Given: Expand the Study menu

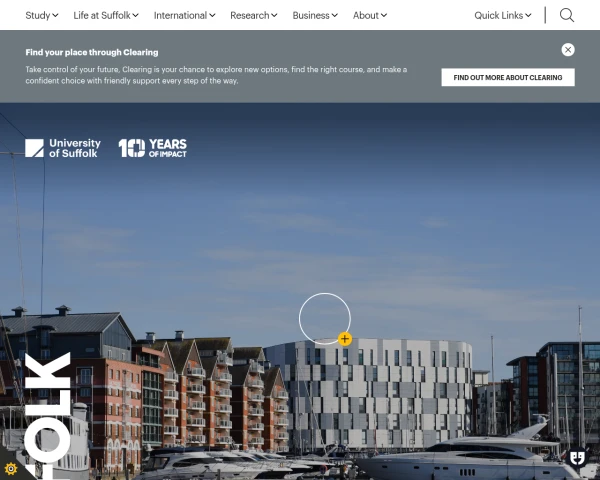Looking at the screenshot, I should point(42,15).
